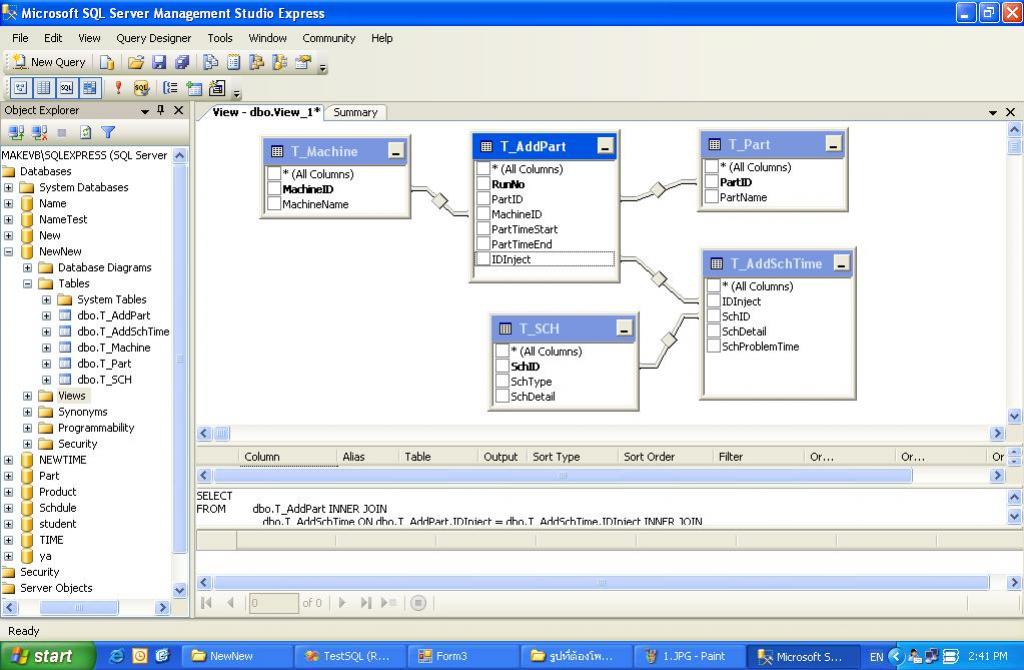Click the Refresh icon in Object Explorer
1024x670 pixels.
point(86,133)
